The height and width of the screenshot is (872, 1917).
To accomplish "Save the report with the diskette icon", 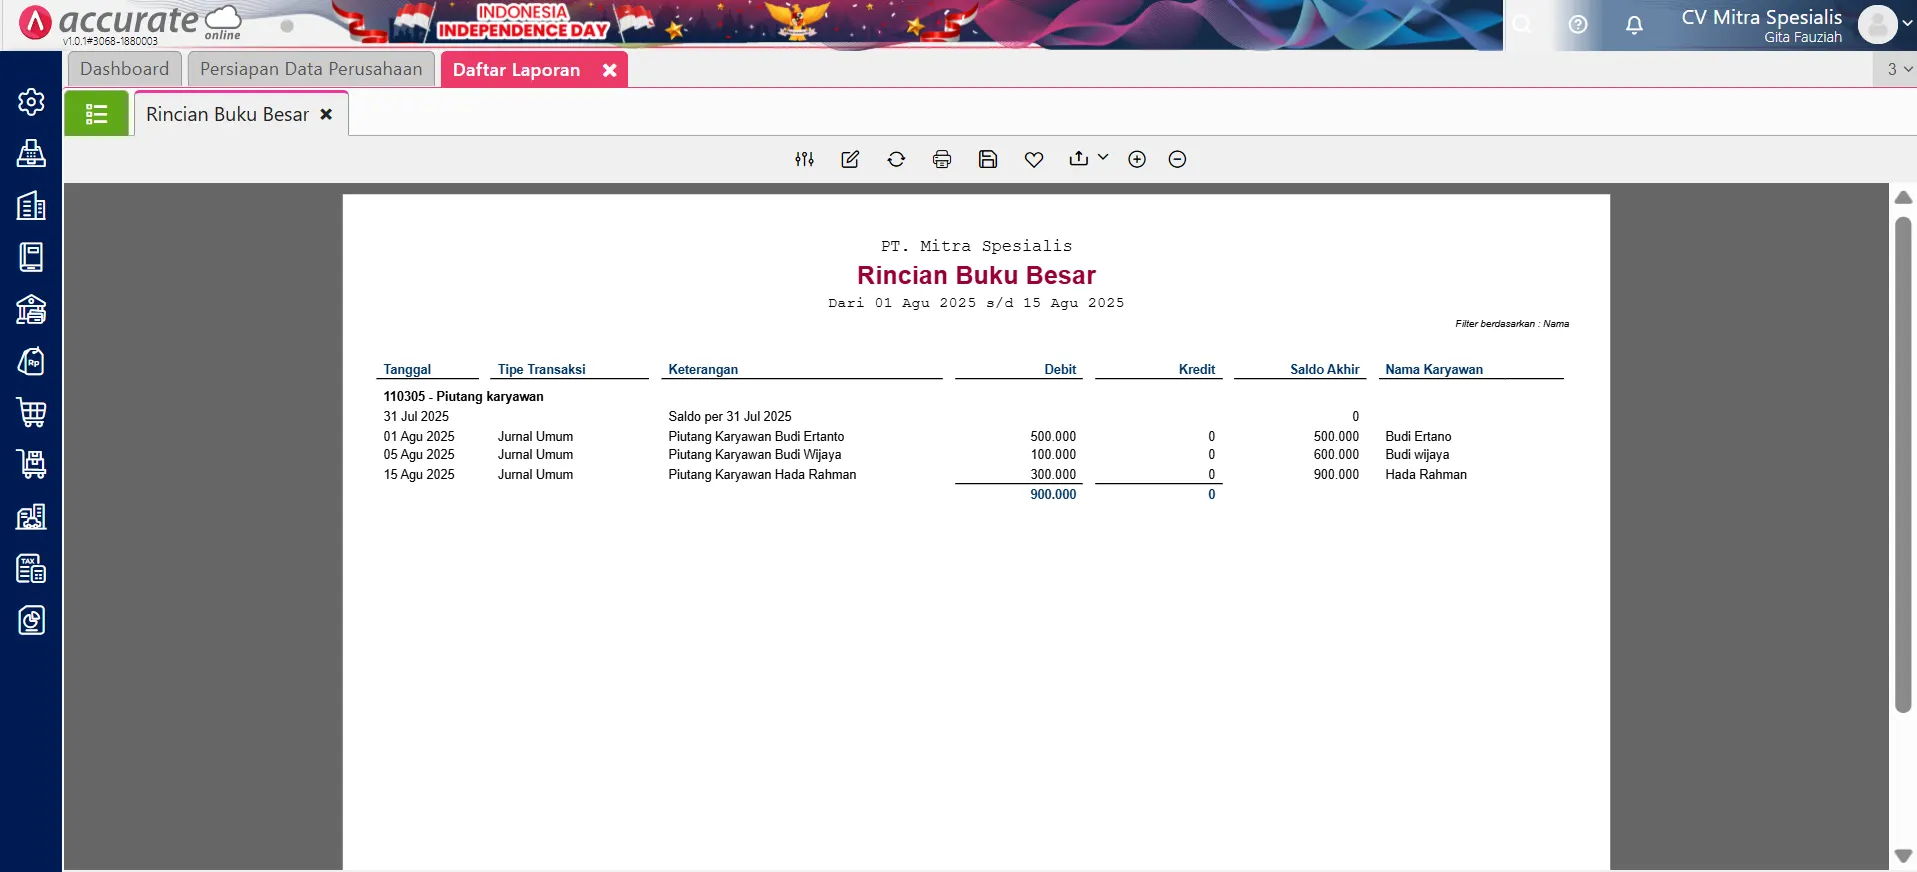I will [988, 159].
